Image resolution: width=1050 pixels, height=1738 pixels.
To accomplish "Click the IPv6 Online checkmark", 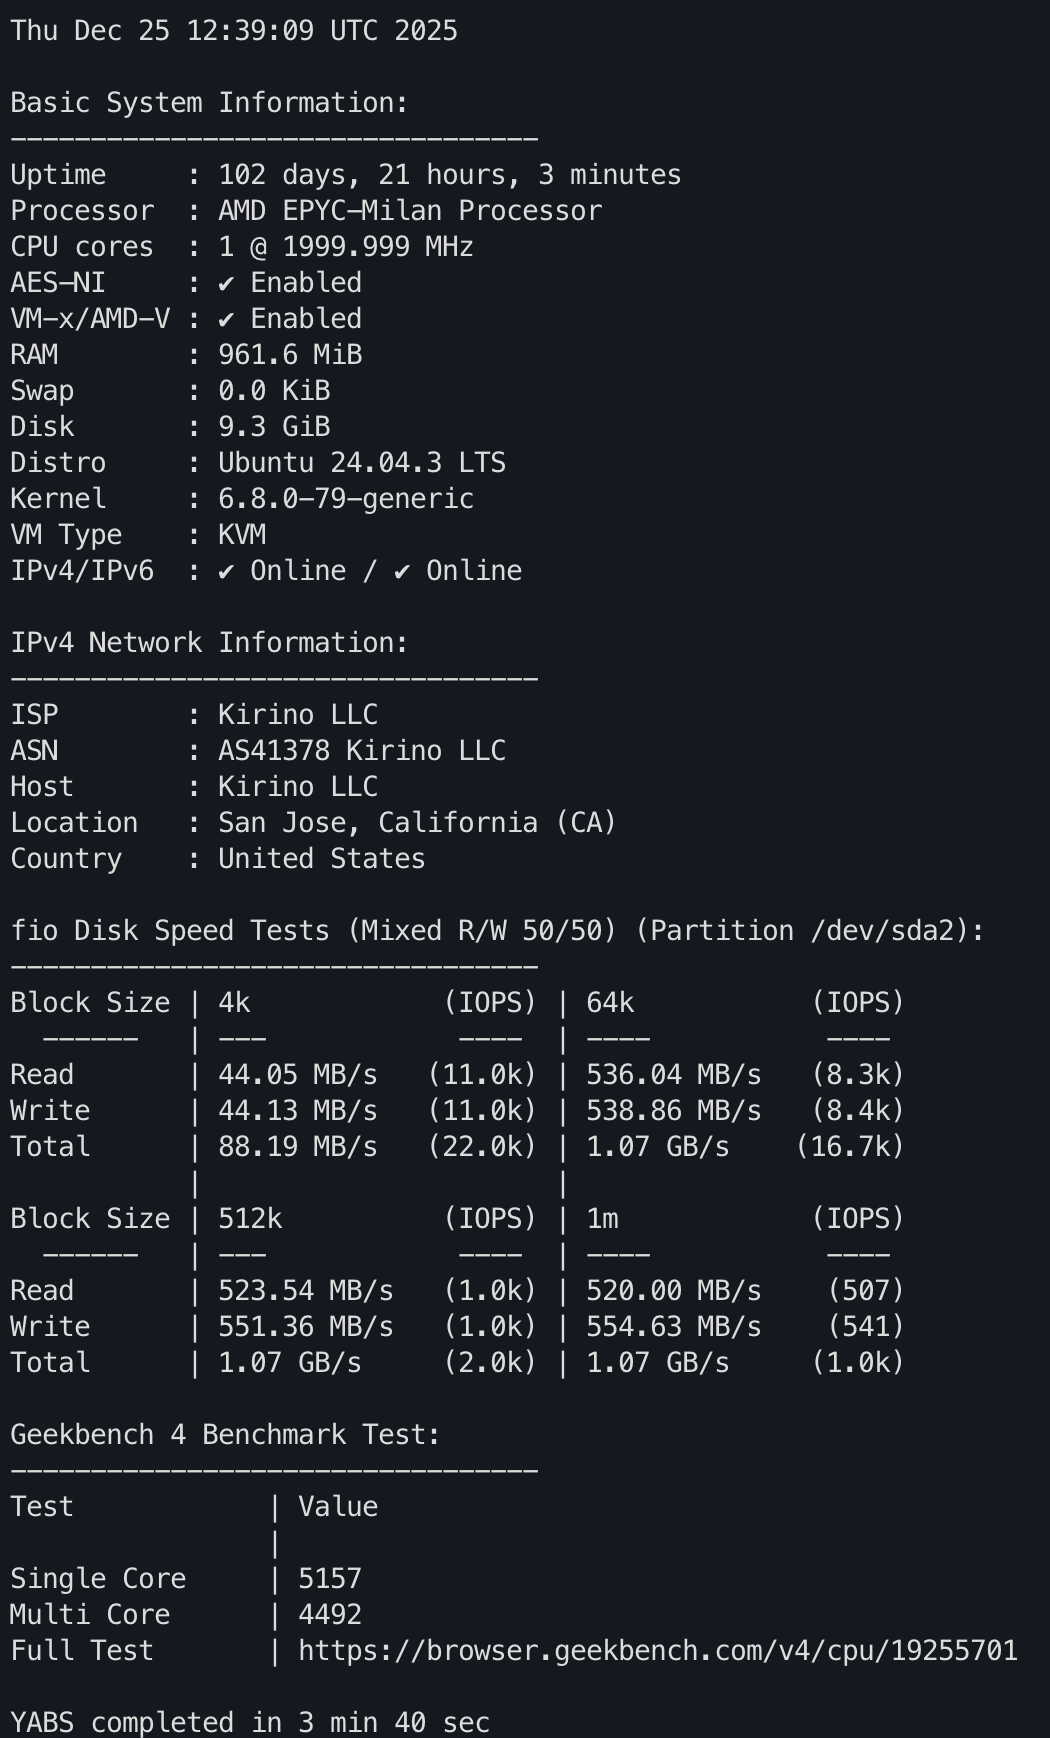I will click(x=402, y=571).
